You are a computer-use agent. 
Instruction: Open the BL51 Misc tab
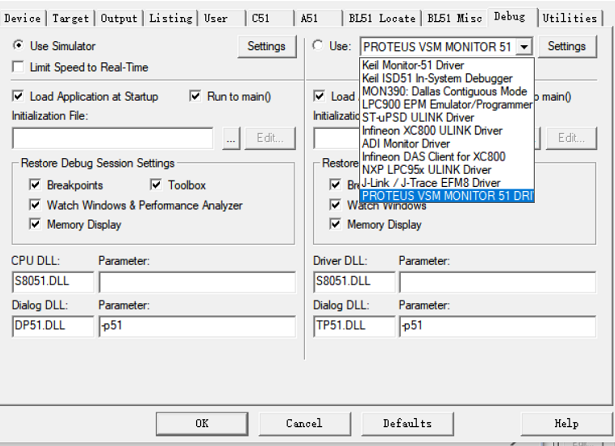pyautogui.click(x=455, y=18)
